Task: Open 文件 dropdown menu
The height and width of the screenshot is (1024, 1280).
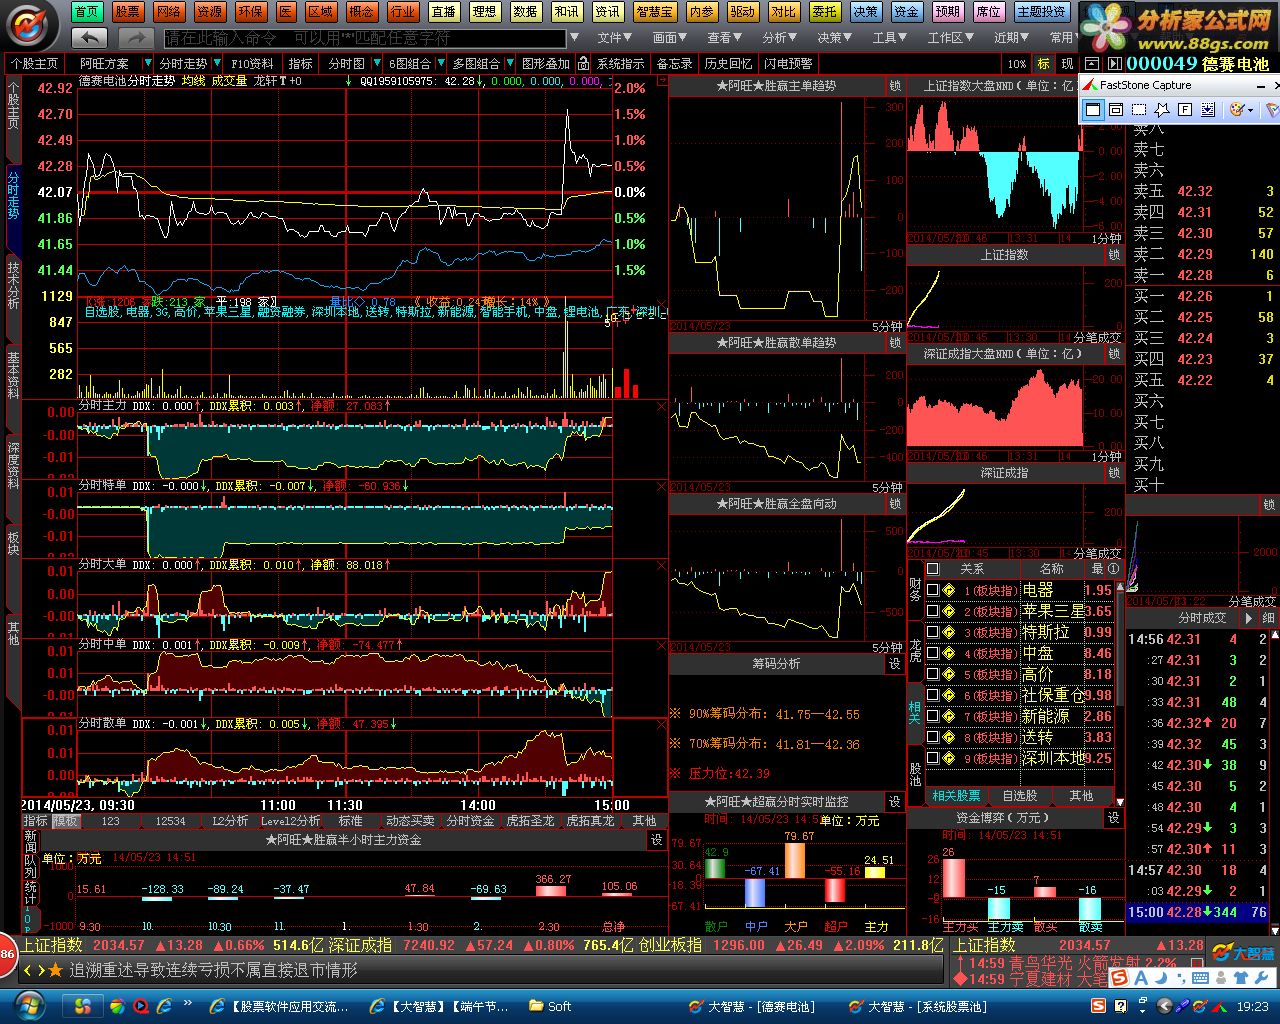Action: coord(616,38)
